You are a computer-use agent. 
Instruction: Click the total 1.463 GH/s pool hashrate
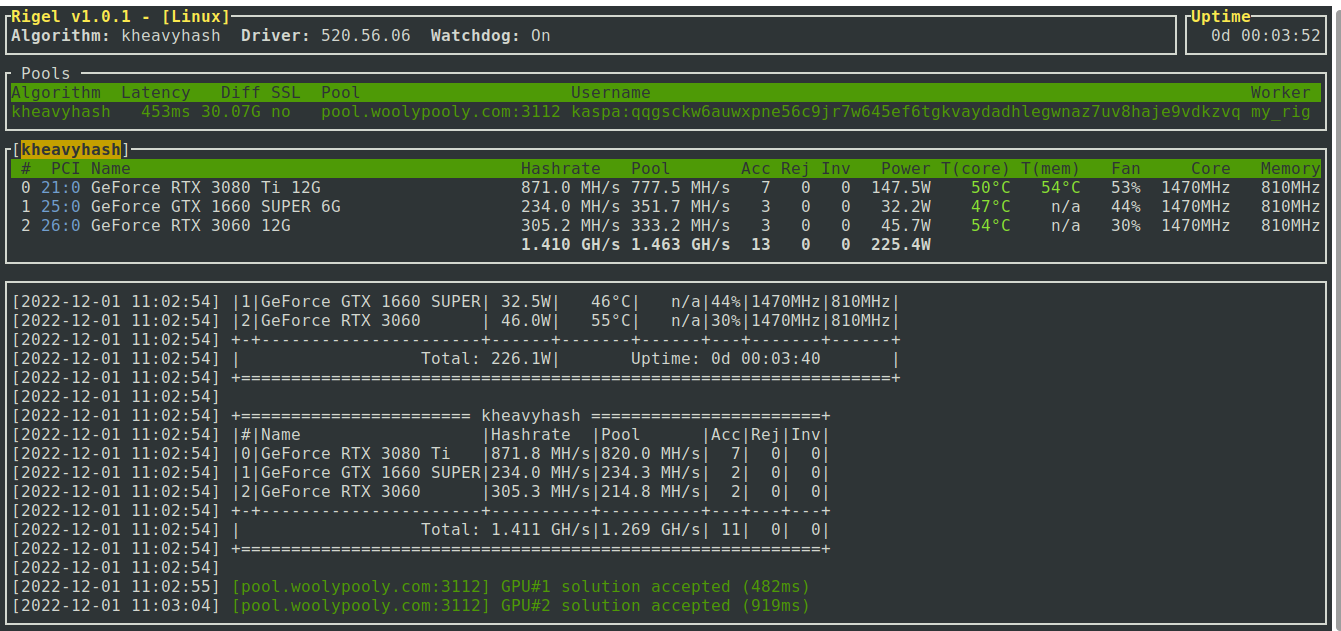[x=681, y=244]
